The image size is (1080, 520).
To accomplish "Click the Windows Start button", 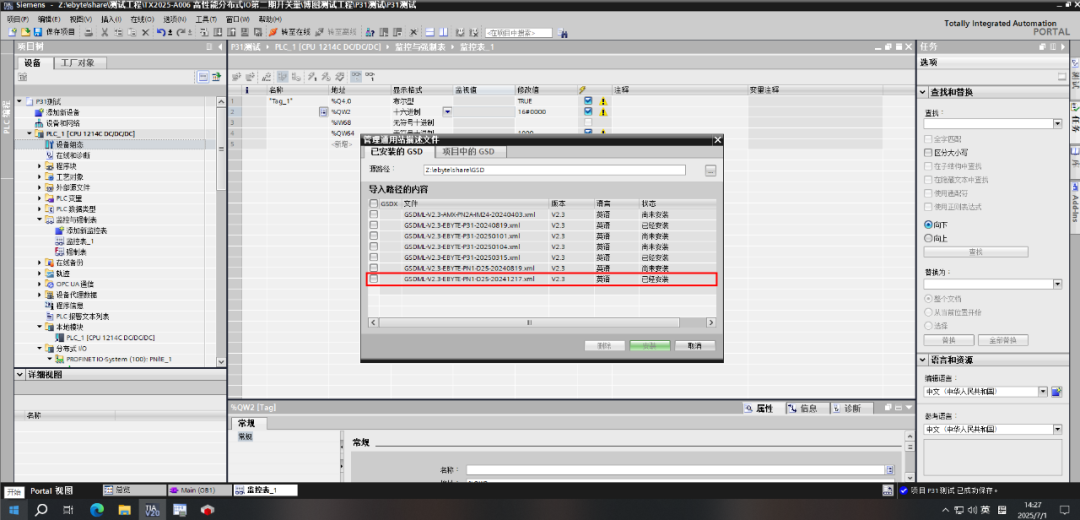I will 14,510.
